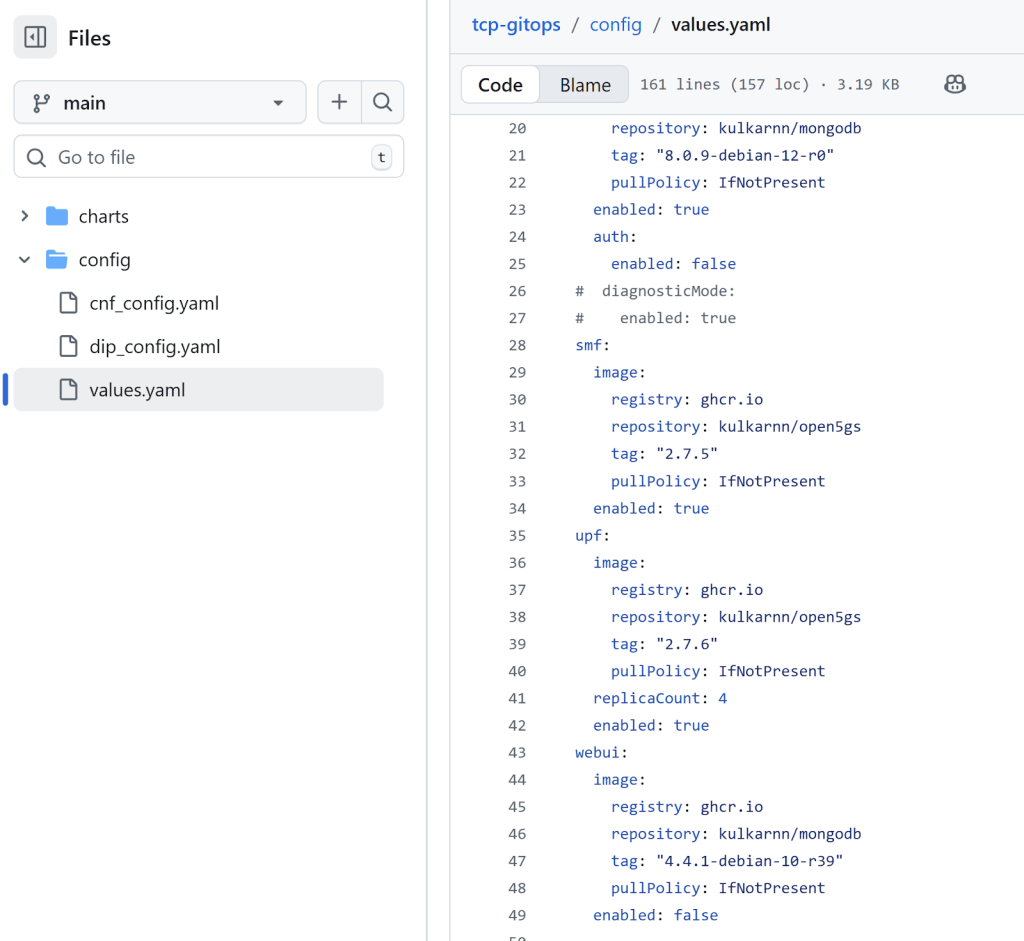Viewport: 1024px width, 941px height.
Task: Click line number 41 in the gutter
Action: tap(516, 698)
